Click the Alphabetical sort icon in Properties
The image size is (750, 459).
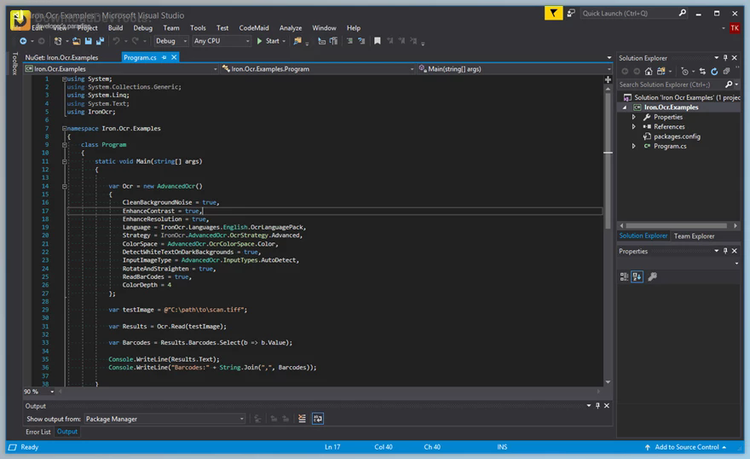637,277
